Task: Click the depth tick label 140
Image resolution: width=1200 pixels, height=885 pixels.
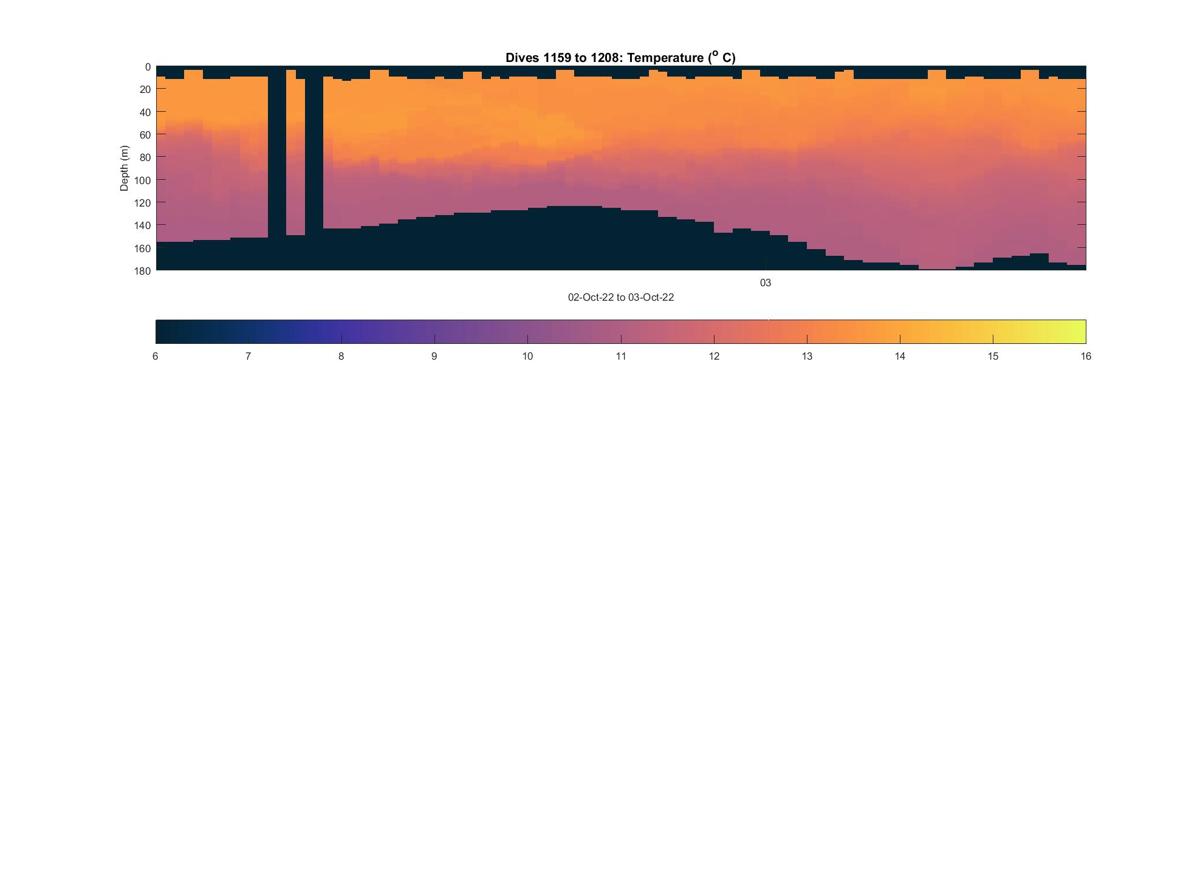Action: tap(142, 225)
